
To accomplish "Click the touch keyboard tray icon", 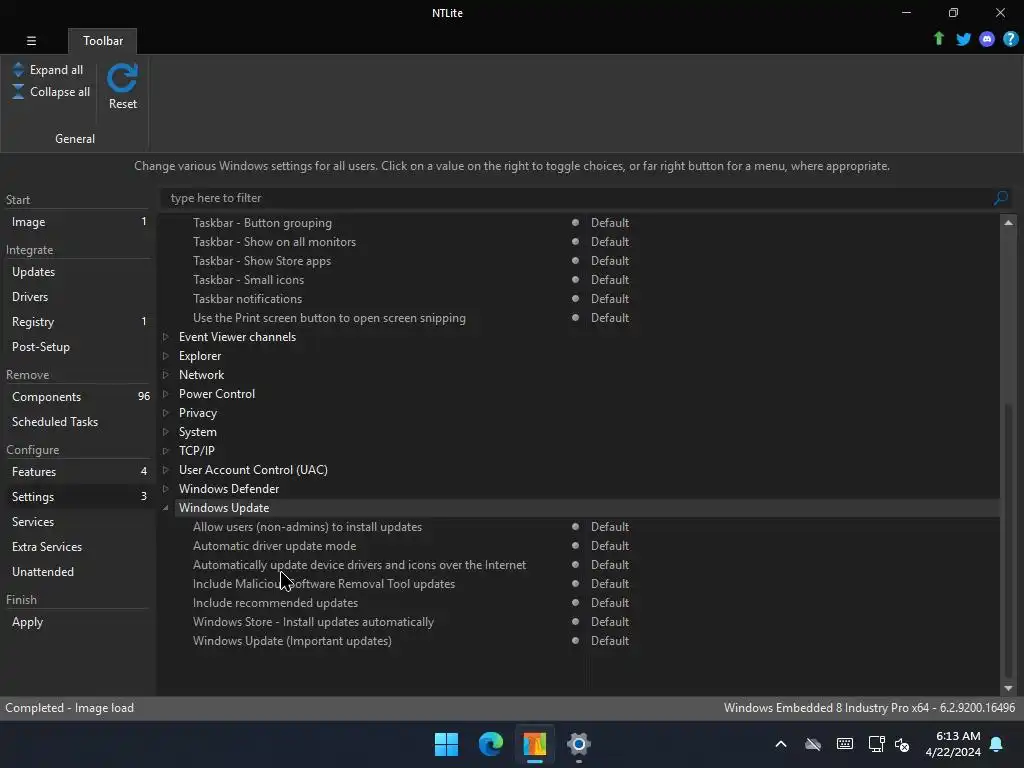I will point(844,744).
